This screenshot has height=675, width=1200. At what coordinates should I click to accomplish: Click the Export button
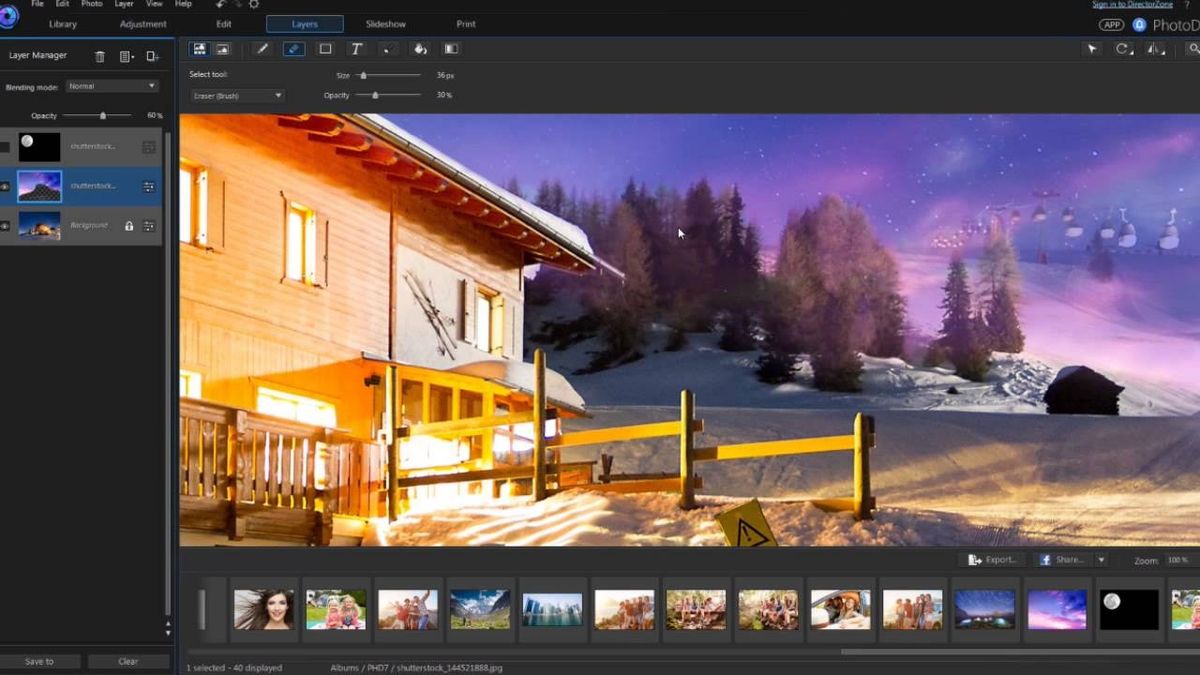tap(992, 559)
